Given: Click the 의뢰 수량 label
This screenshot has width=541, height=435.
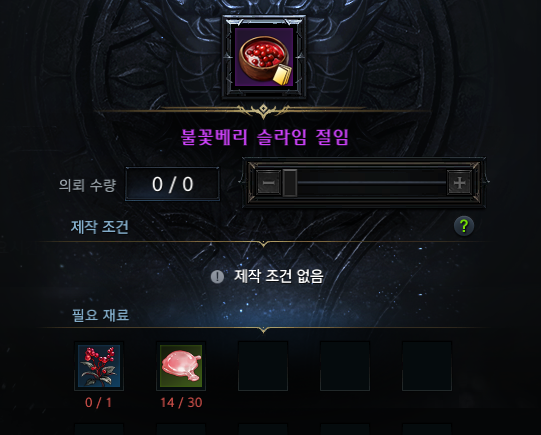Looking at the screenshot, I should tap(87, 185).
